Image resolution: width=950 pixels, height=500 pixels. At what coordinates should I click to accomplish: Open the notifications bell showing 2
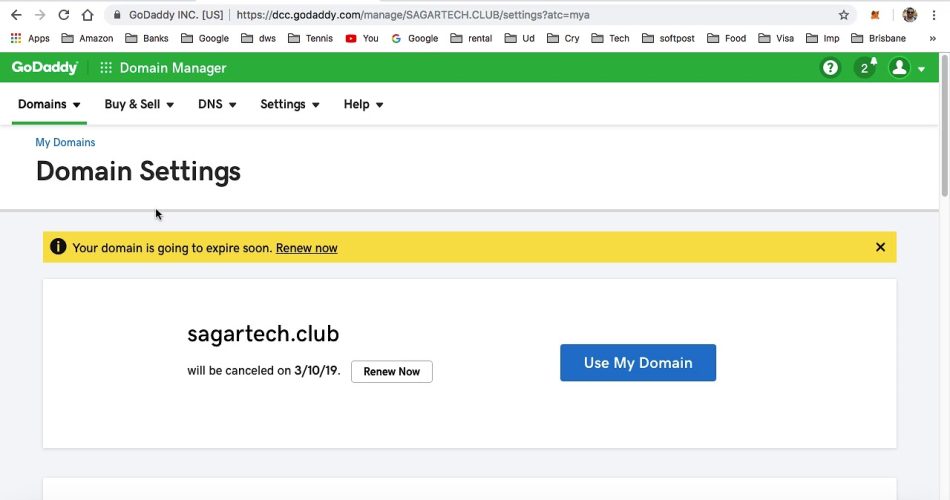[865, 68]
